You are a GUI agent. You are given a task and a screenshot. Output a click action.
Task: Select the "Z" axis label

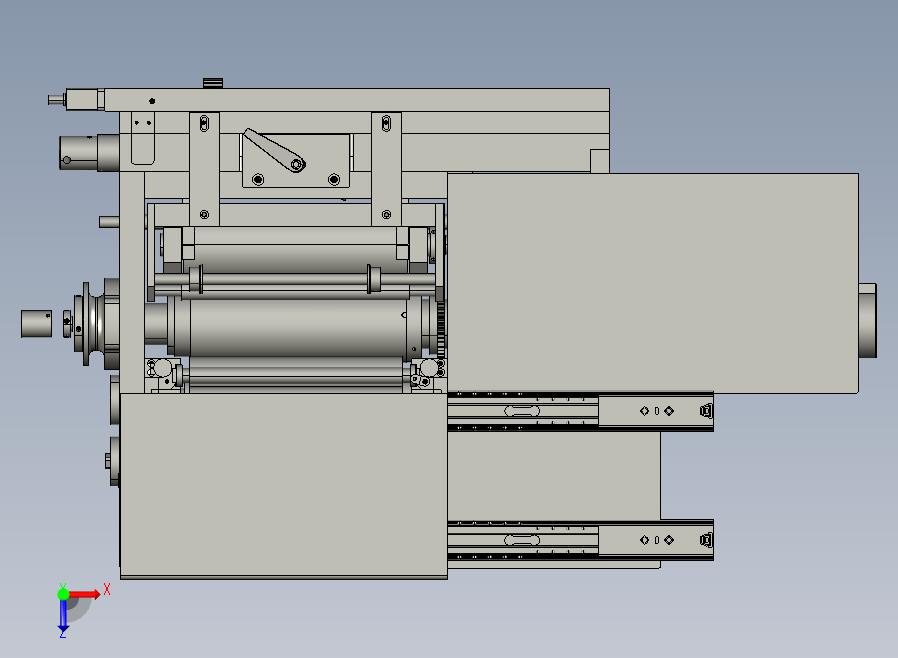(62, 635)
